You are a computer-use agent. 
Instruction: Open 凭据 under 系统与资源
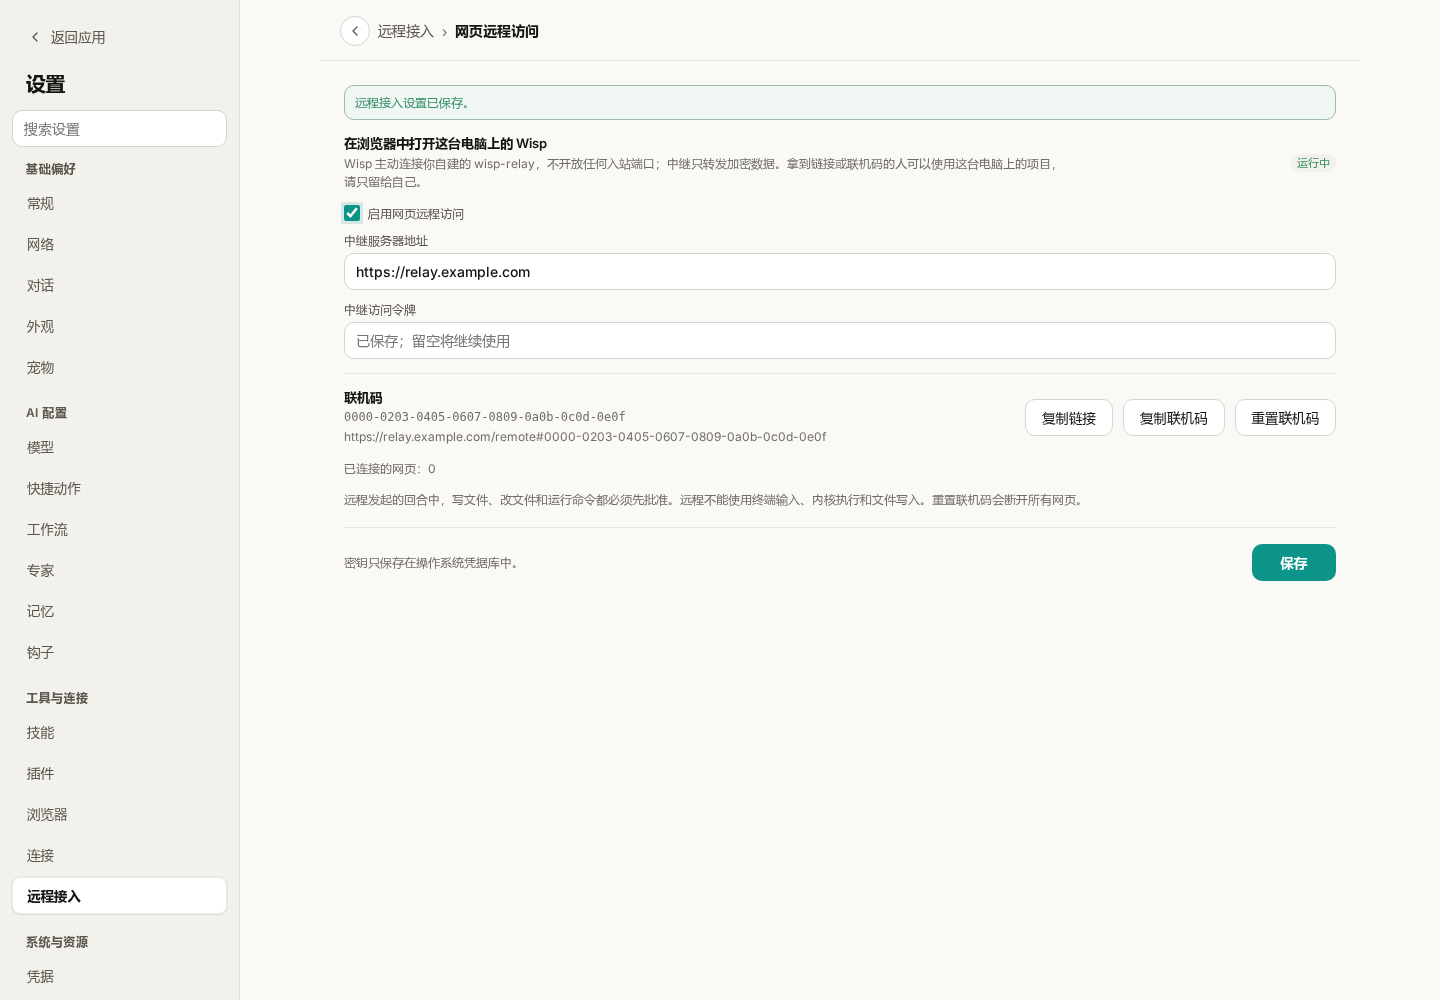[119, 976]
